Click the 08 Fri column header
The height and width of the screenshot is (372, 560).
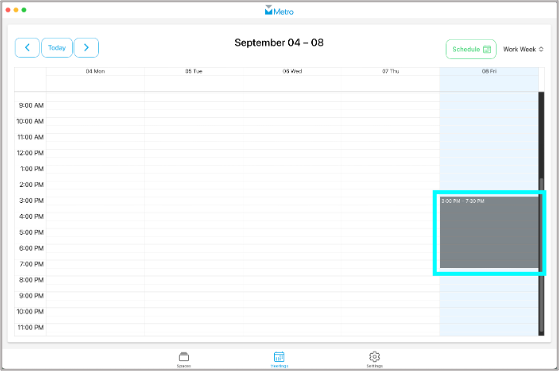click(489, 71)
